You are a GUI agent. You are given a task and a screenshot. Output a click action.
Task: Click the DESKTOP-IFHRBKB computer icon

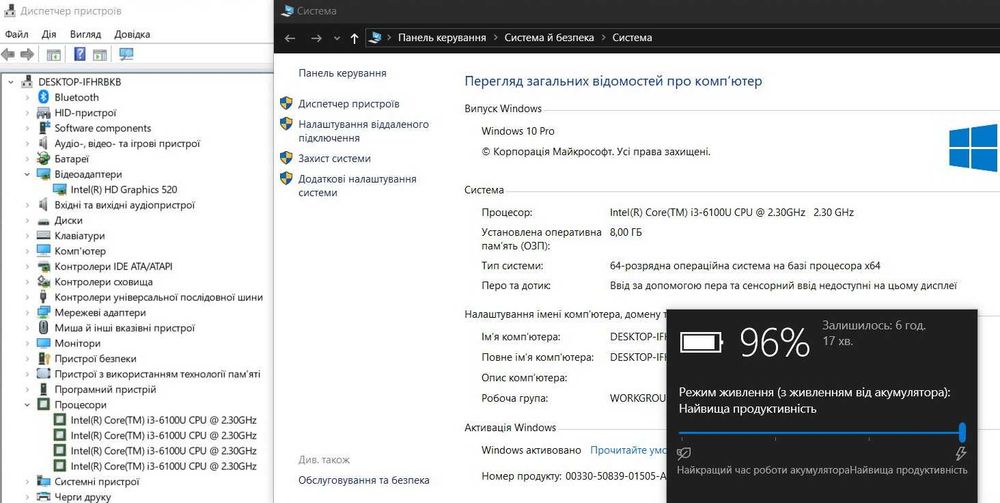[x=27, y=82]
